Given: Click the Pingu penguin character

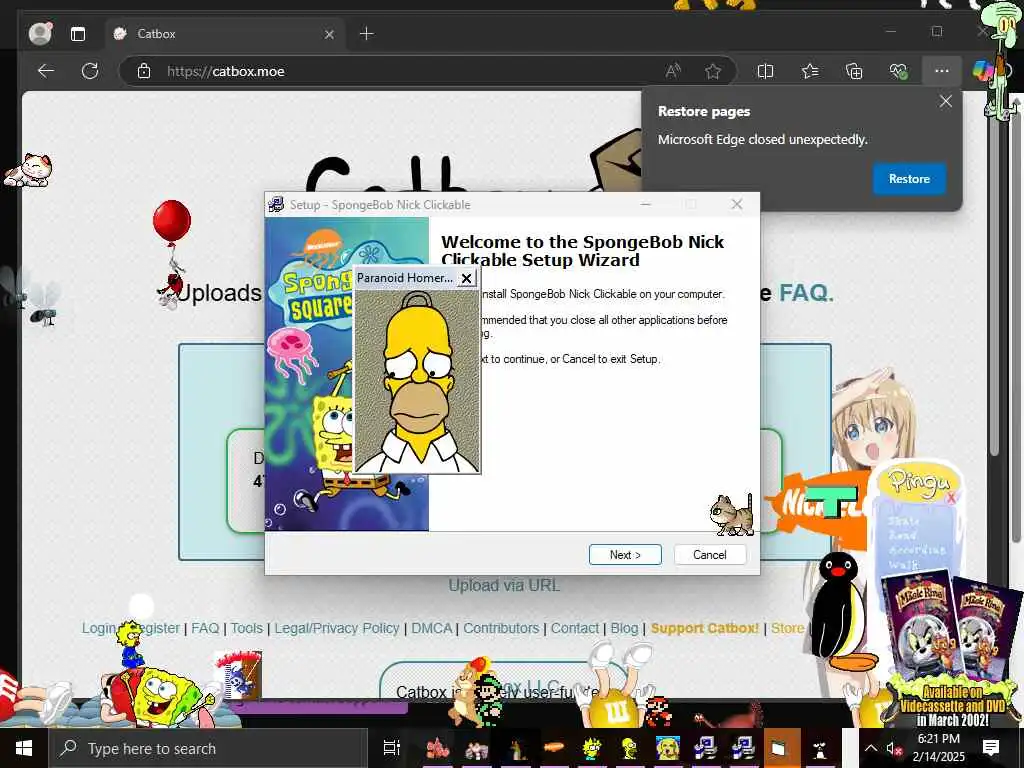Looking at the screenshot, I should tap(839, 609).
